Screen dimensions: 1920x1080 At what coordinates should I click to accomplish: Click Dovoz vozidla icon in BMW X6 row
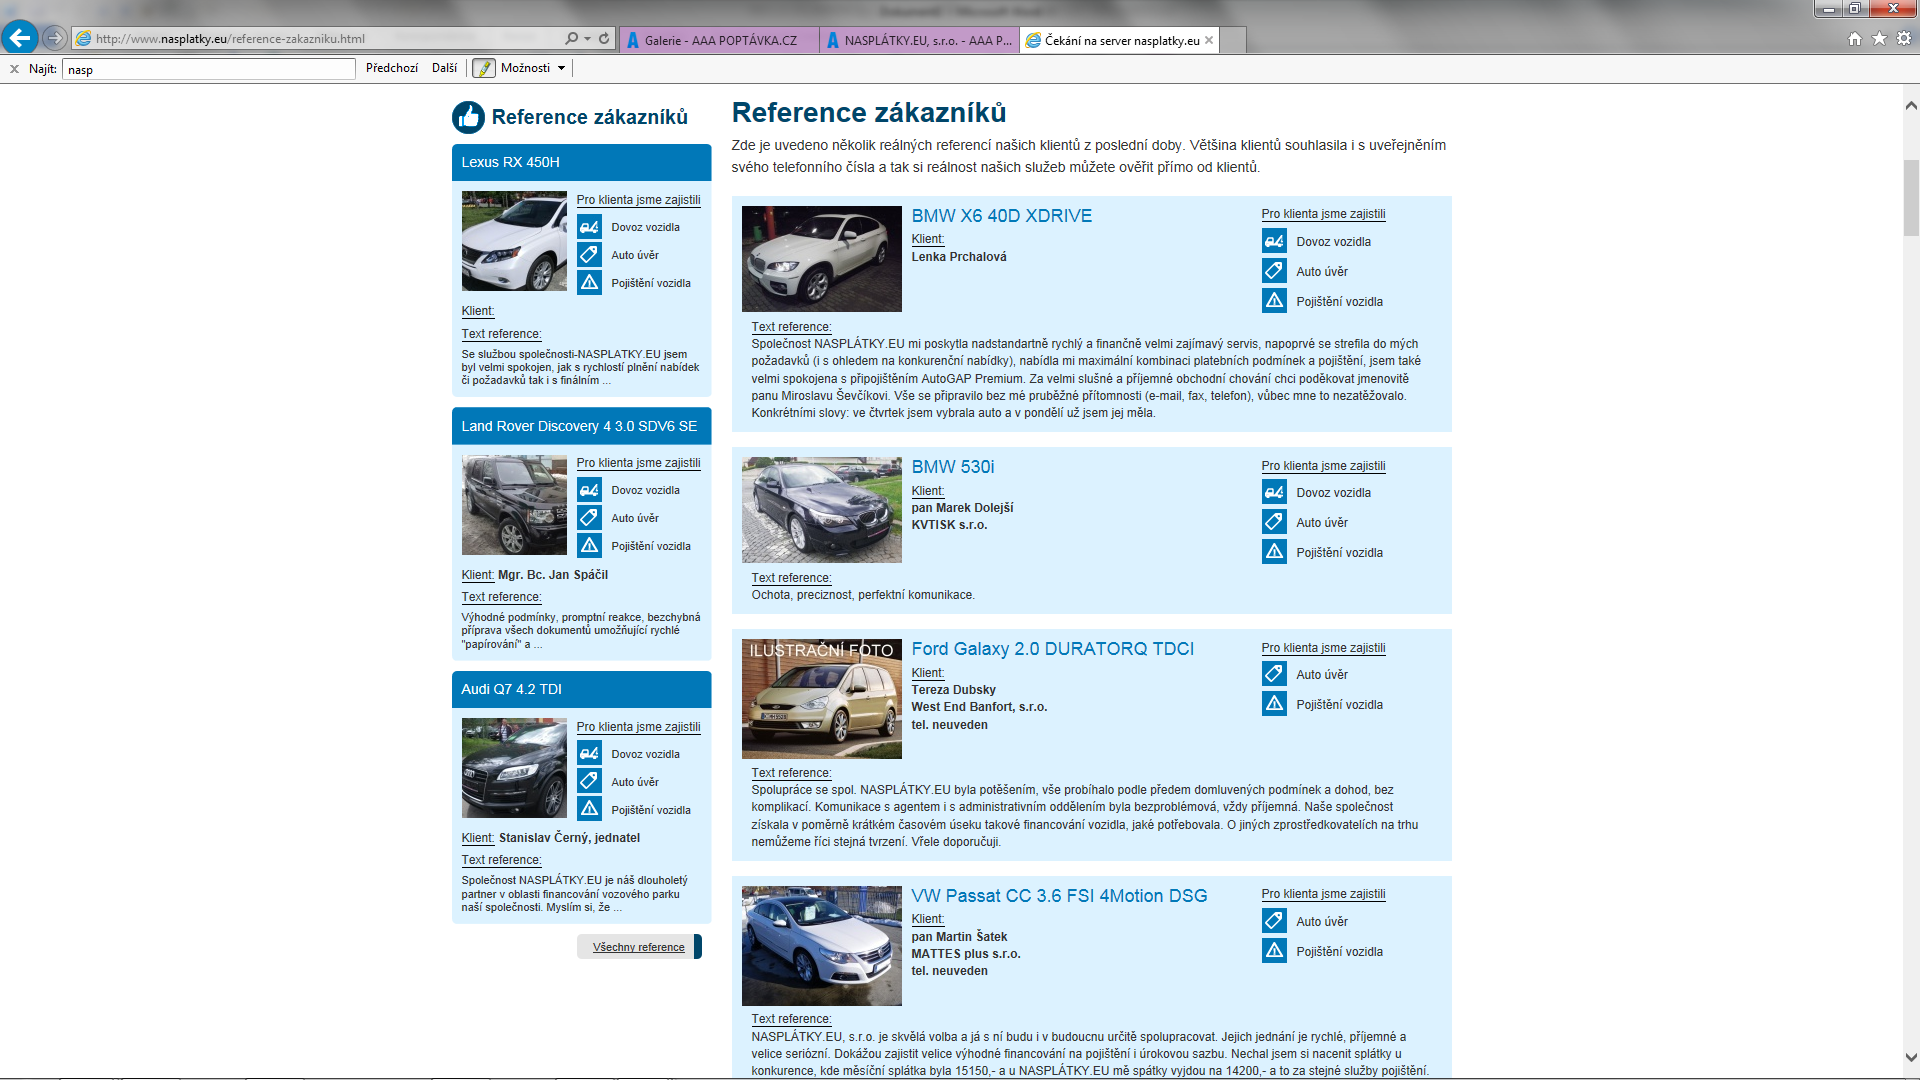[1274, 241]
